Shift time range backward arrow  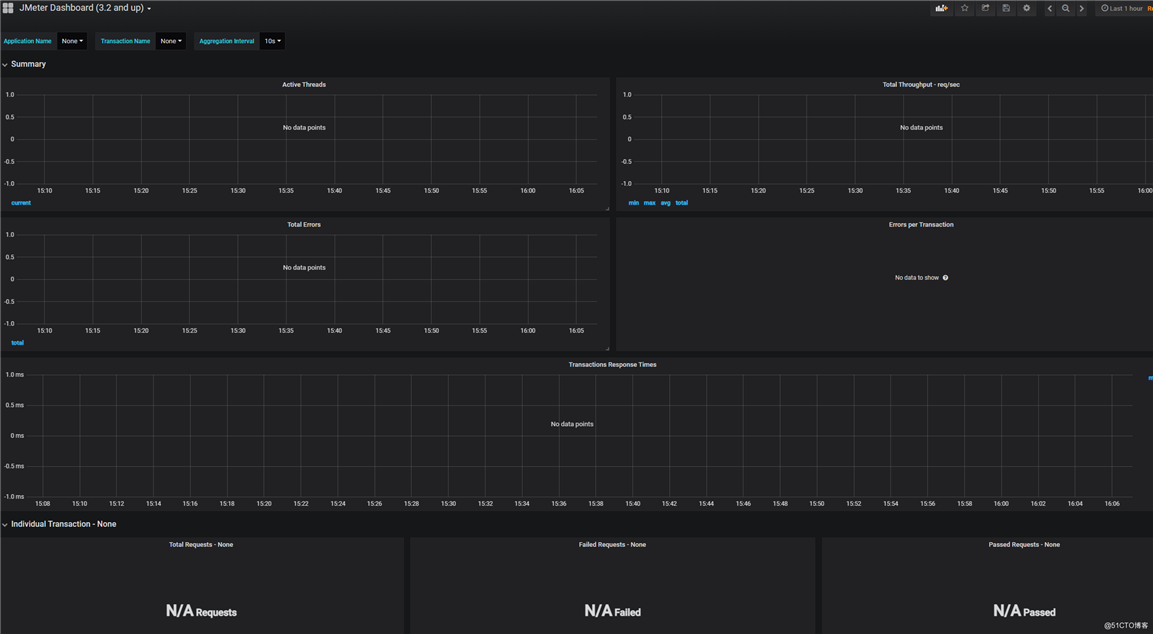click(1049, 8)
